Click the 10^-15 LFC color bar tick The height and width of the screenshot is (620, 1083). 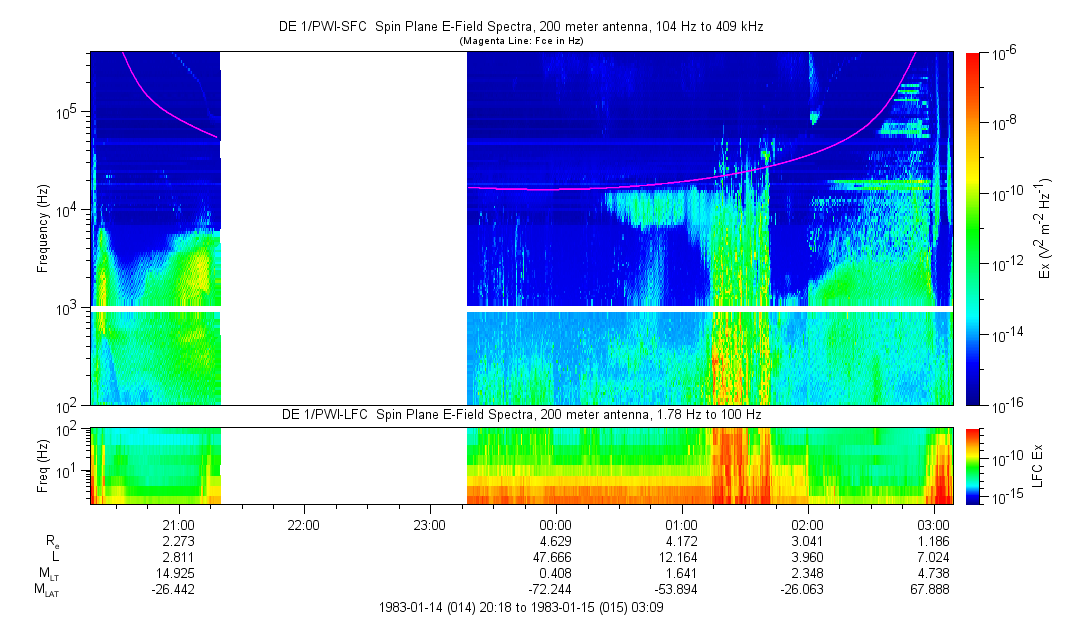click(1005, 496)
